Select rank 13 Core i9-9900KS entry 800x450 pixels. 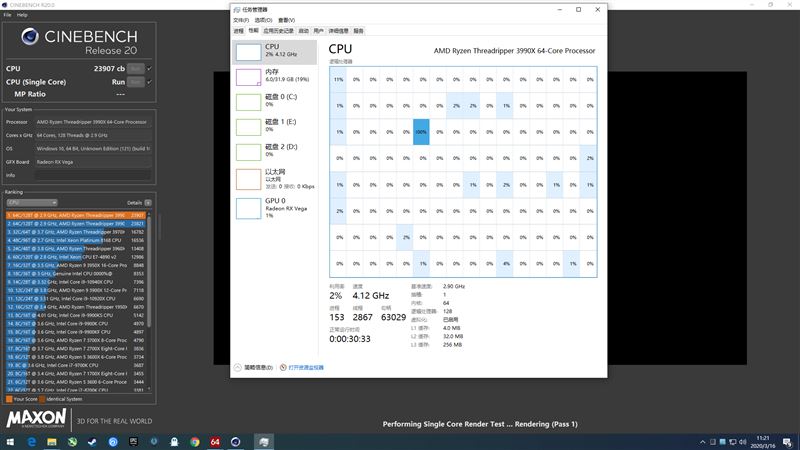(x=76, y=315)
